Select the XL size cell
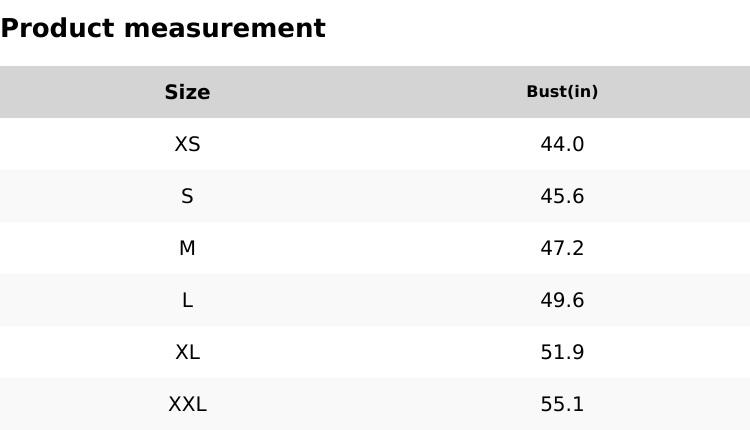Image resolution: width=750 pixels, height=430 pixels. 187,352
